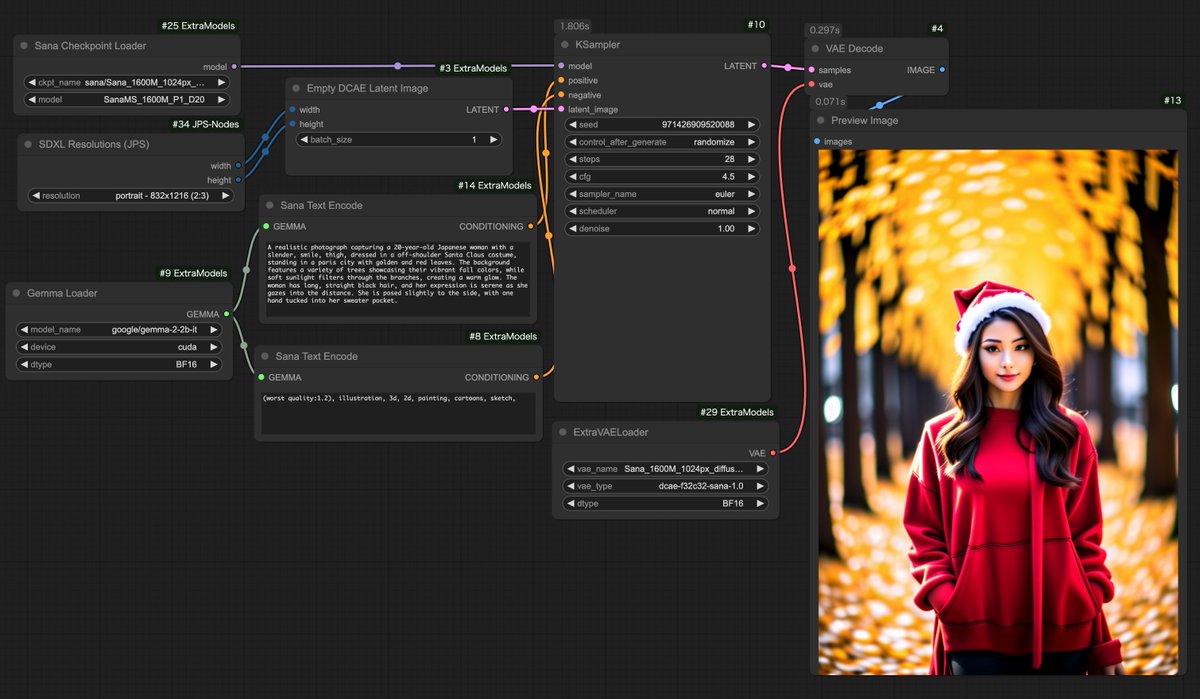The width and height of the screenshot is (1200, 699).
Task: Click the width input port on Empty DCAE Latent Image
Action: (x=292, y=110)
